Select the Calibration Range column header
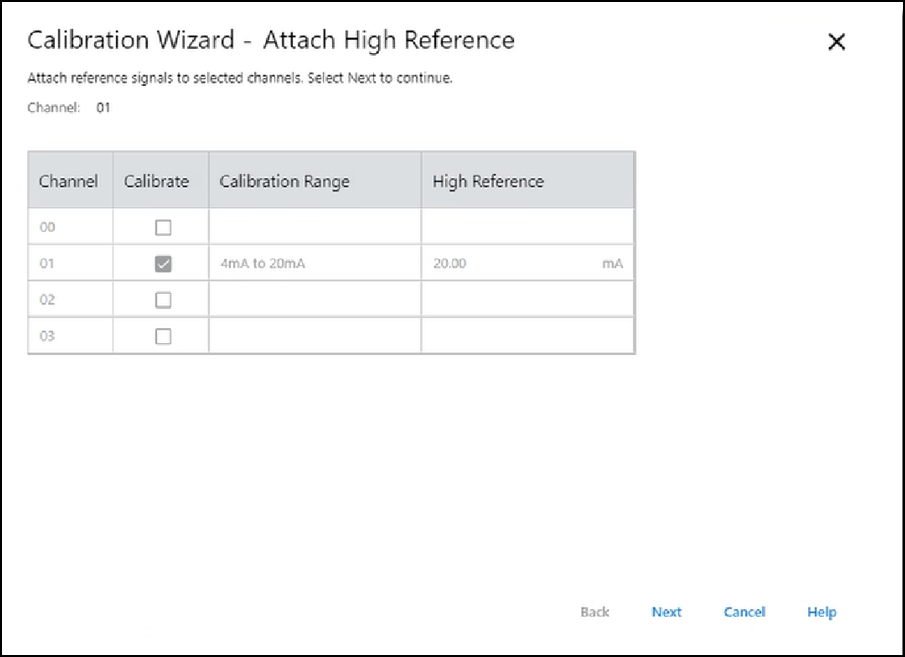 pyautogui.click(x=284, y=181)
